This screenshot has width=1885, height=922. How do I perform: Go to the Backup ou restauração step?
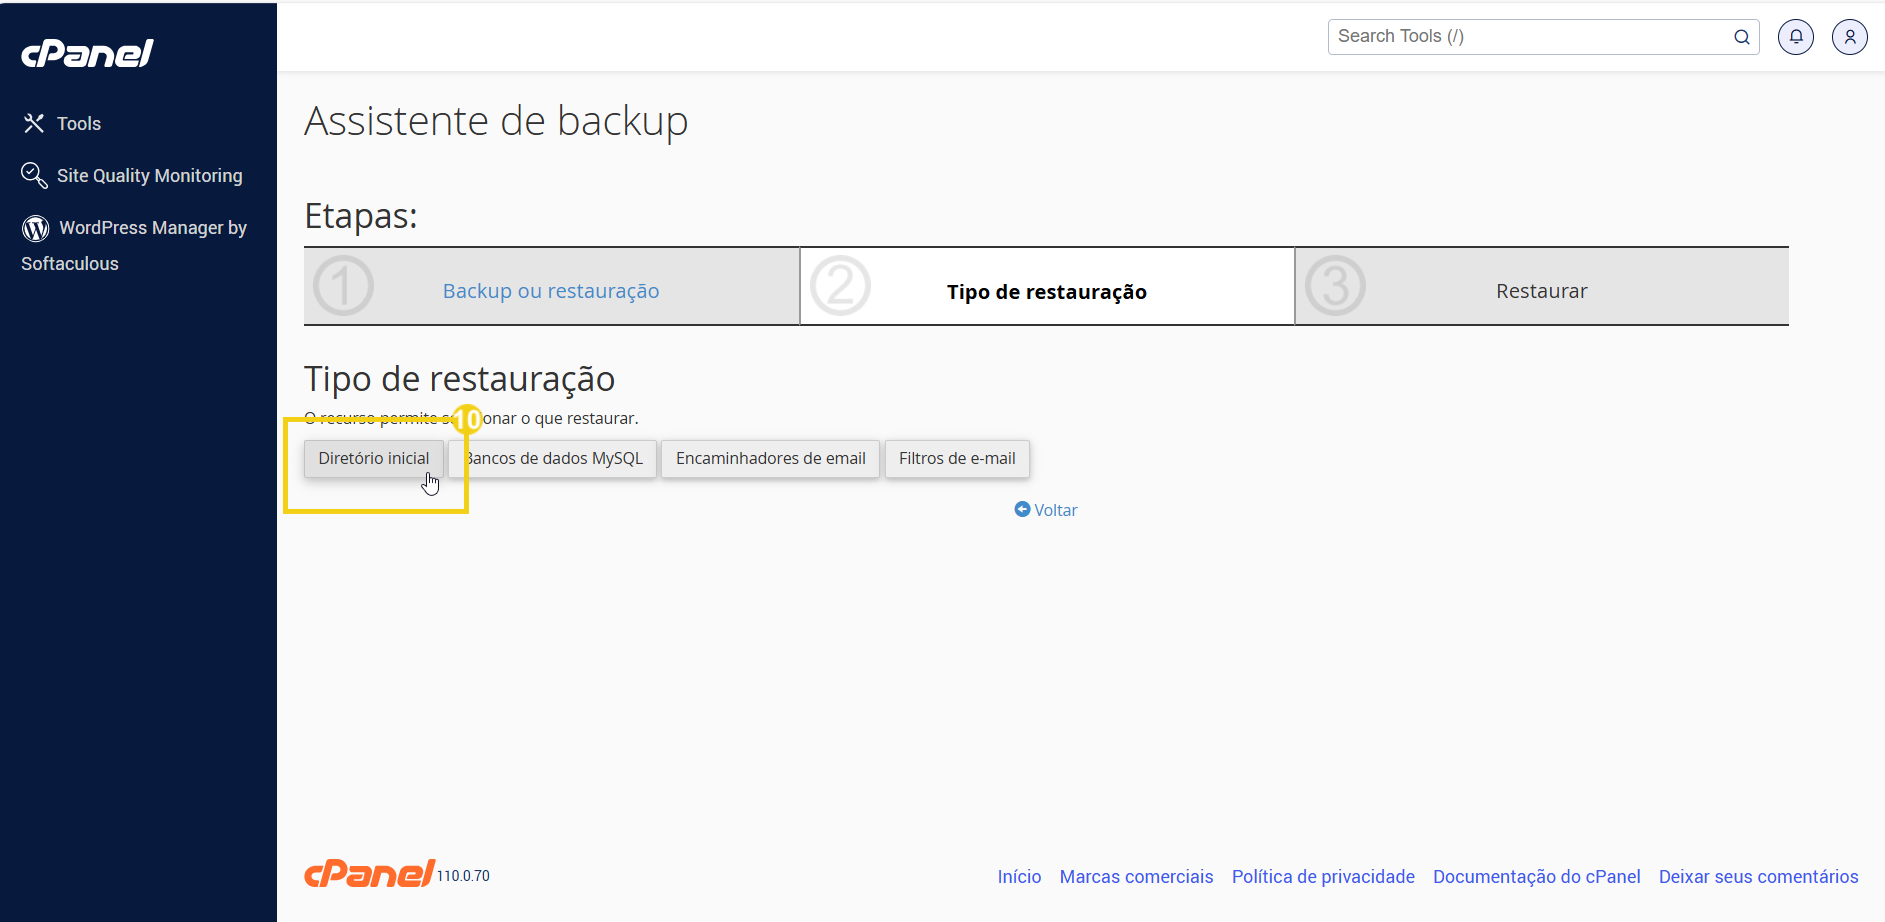coord(551,291)
